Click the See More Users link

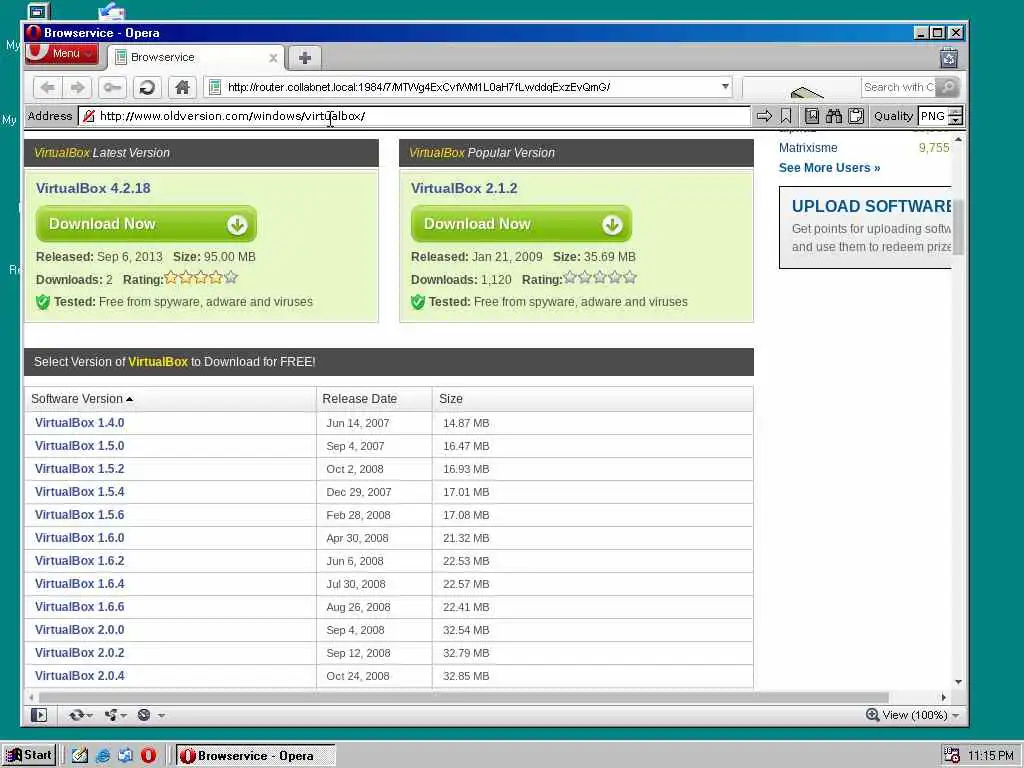point(829,168)
